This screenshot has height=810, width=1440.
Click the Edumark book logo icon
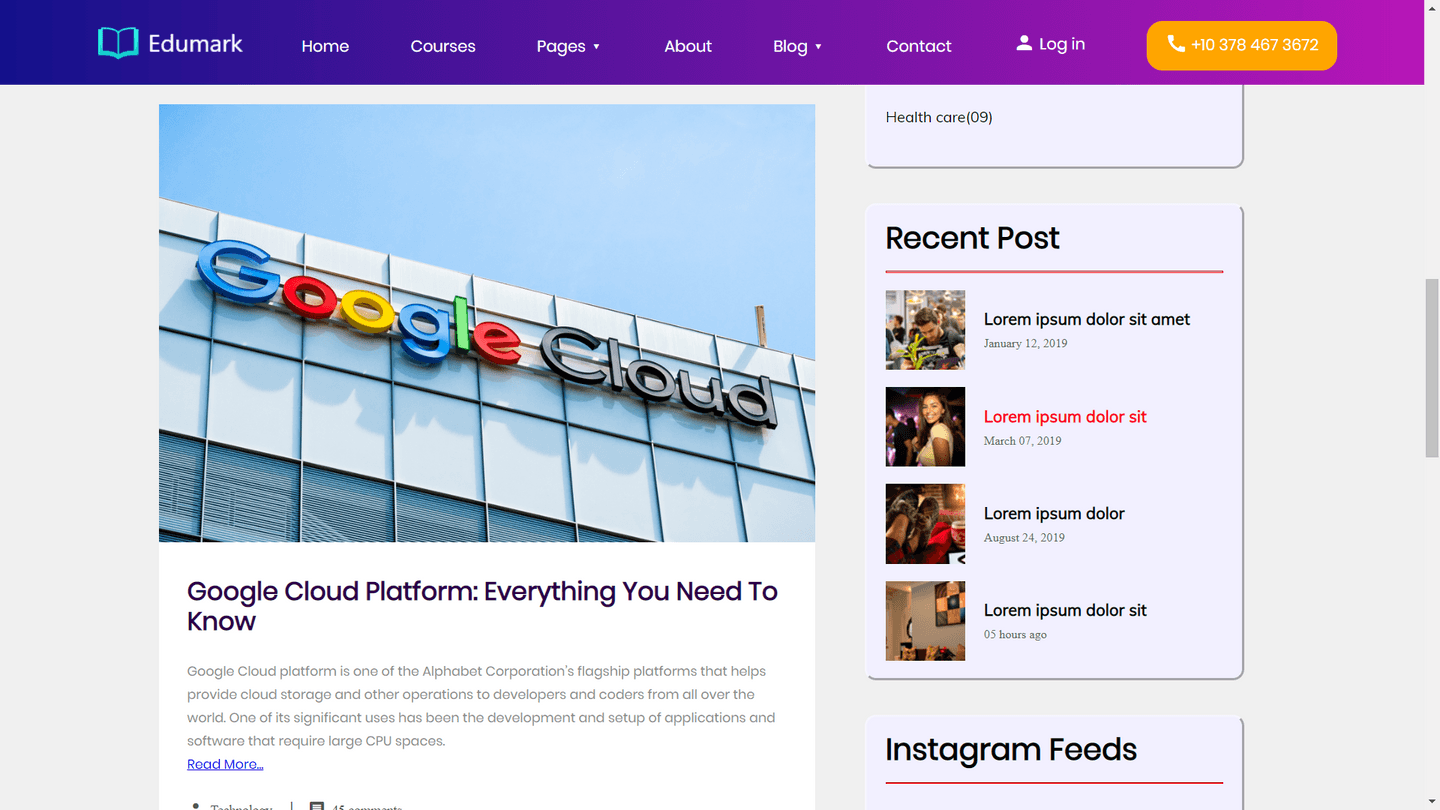(118, 43)
